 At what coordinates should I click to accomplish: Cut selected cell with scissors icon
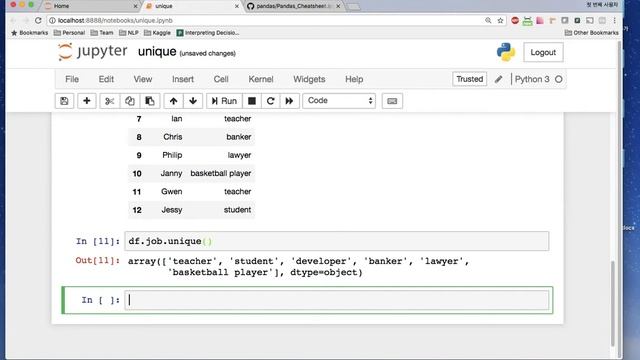click(x=109, y=101)
